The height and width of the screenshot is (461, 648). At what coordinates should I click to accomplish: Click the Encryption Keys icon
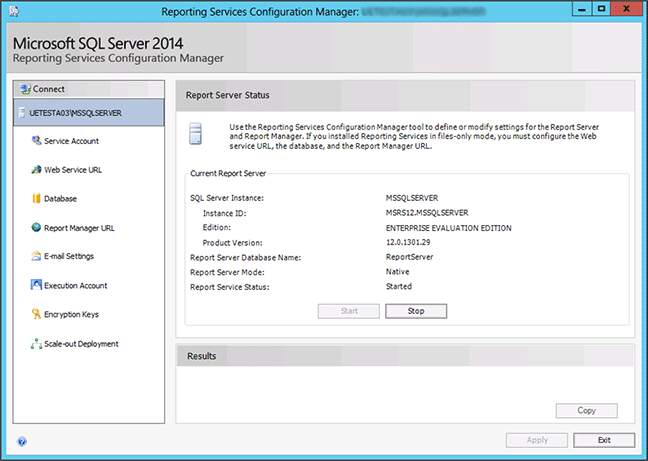36,314
